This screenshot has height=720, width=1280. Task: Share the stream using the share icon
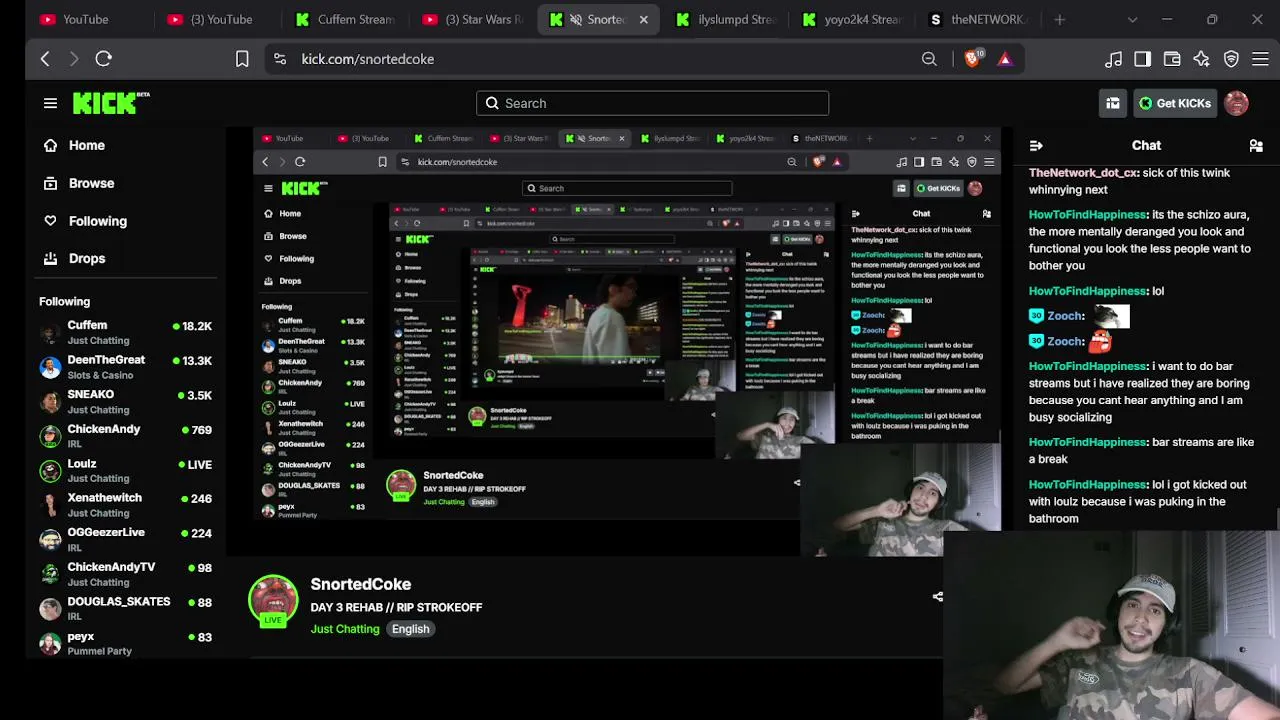[937, 597]
